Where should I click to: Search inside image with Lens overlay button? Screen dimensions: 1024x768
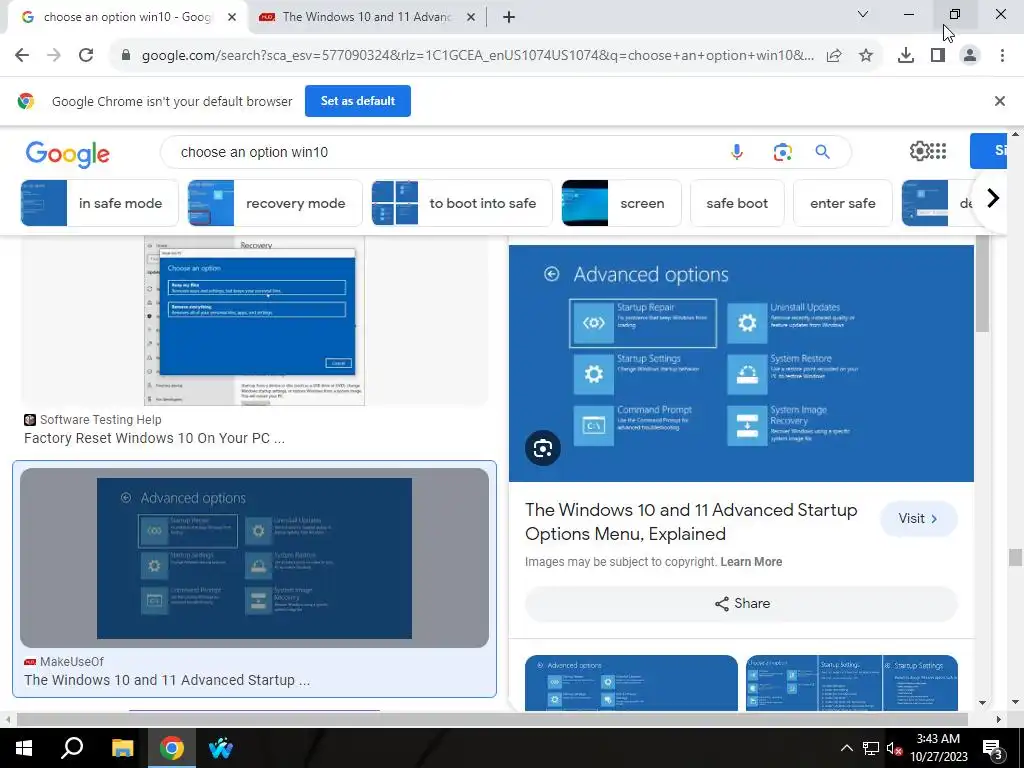point(543,448)
